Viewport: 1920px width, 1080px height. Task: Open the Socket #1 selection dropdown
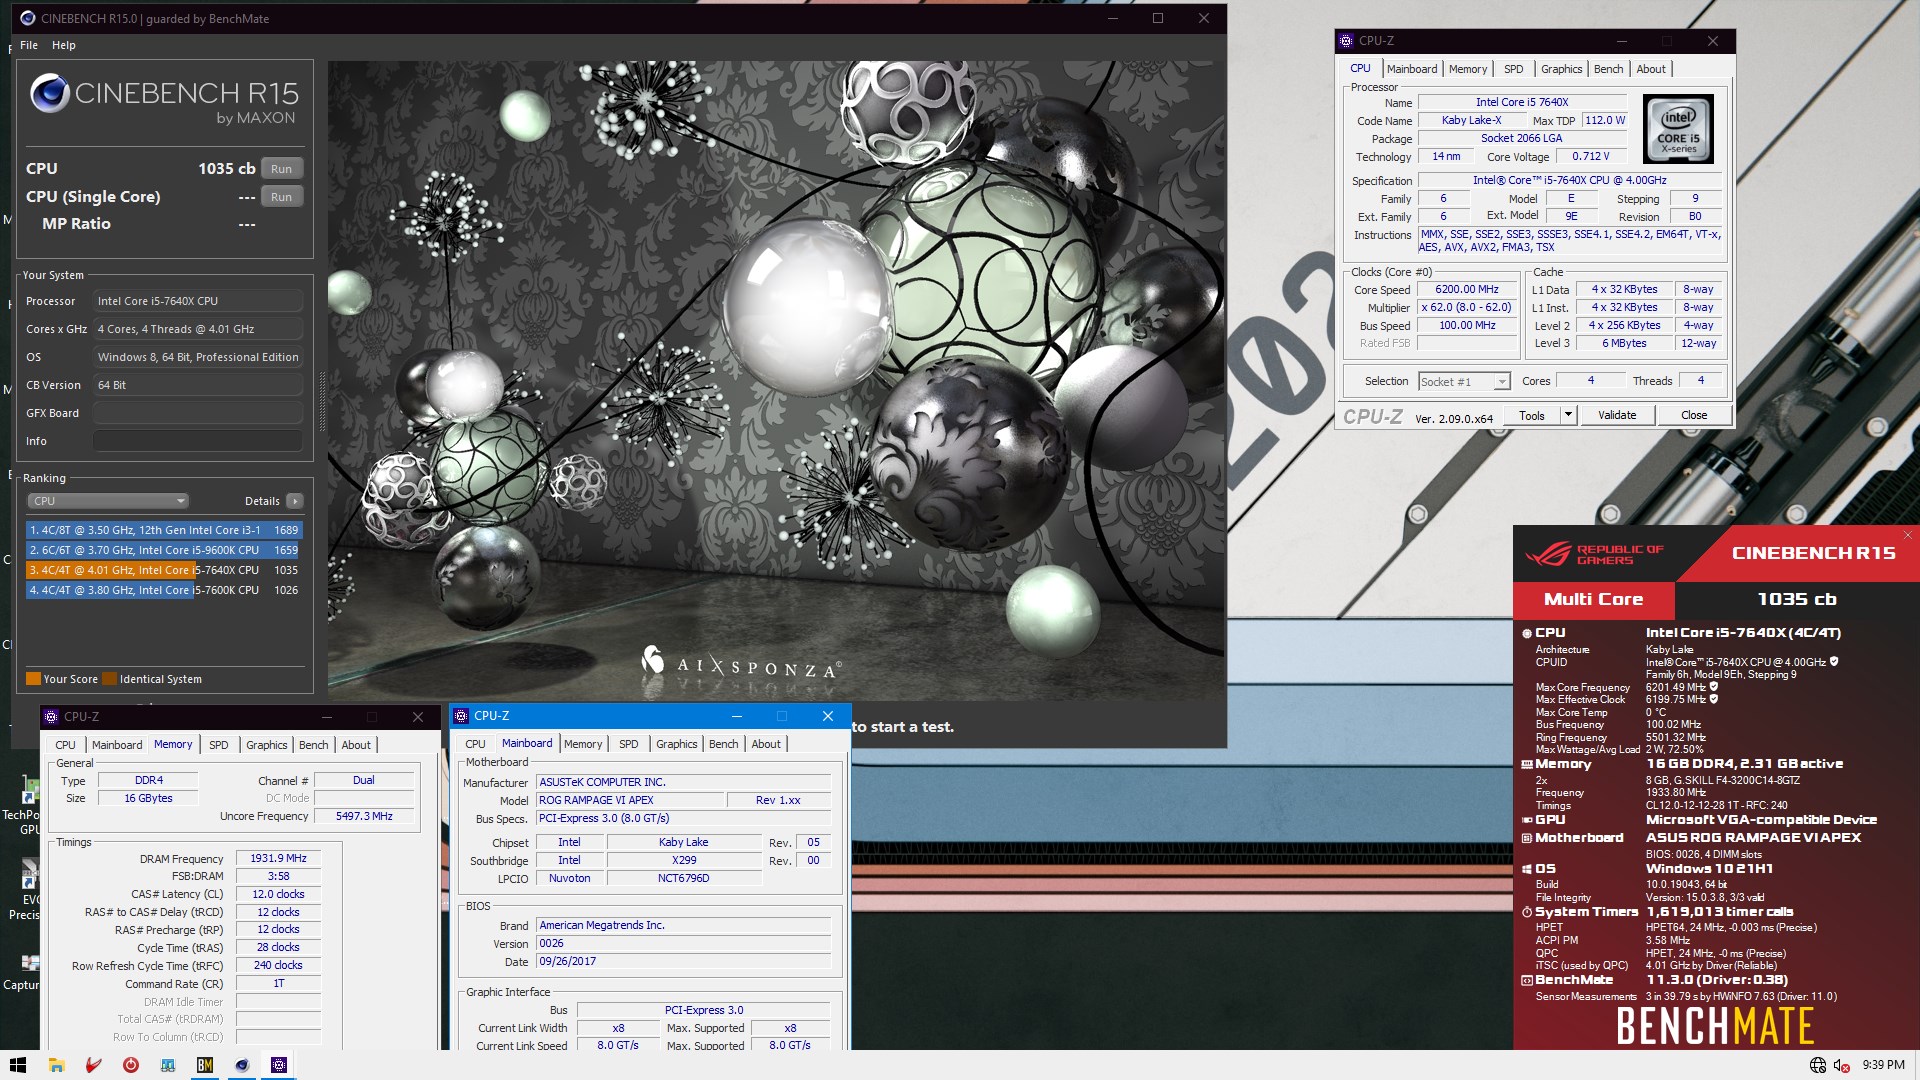click(x=1463, y=382)
